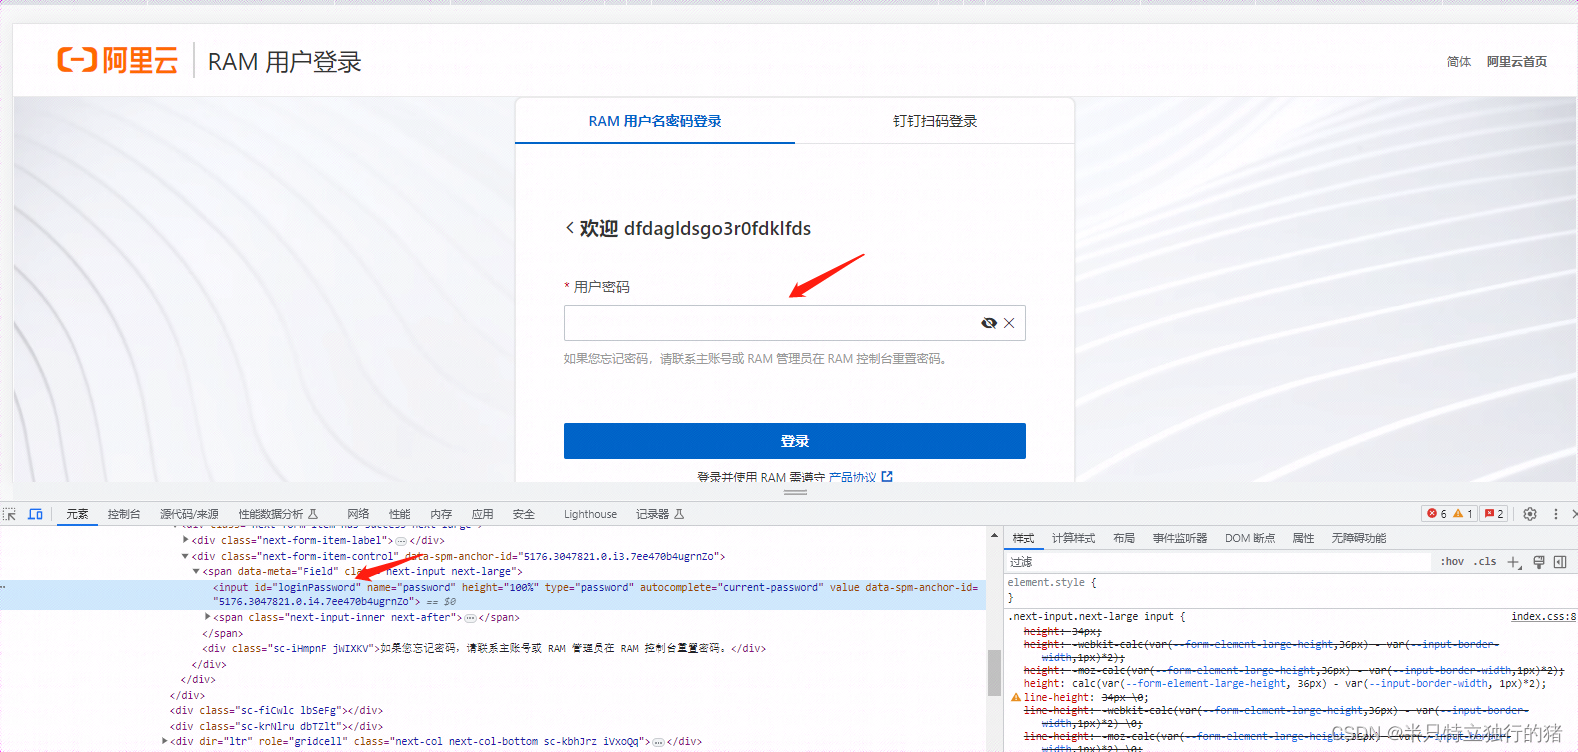Select the 事件监听器 pane tab
Image resolution: width=1578 pixels, height=752 pixels.
pyautogui.click(x=1180, y=538)
